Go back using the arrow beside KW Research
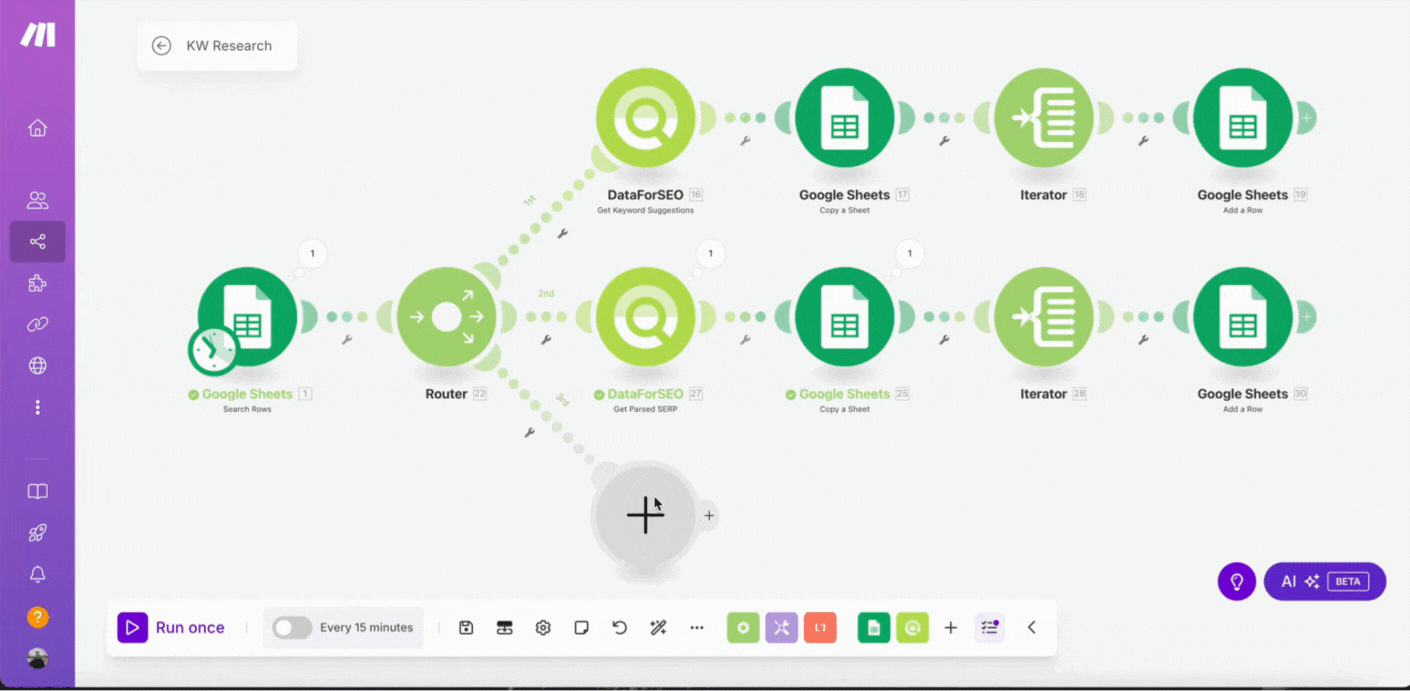 pos(161,45)
